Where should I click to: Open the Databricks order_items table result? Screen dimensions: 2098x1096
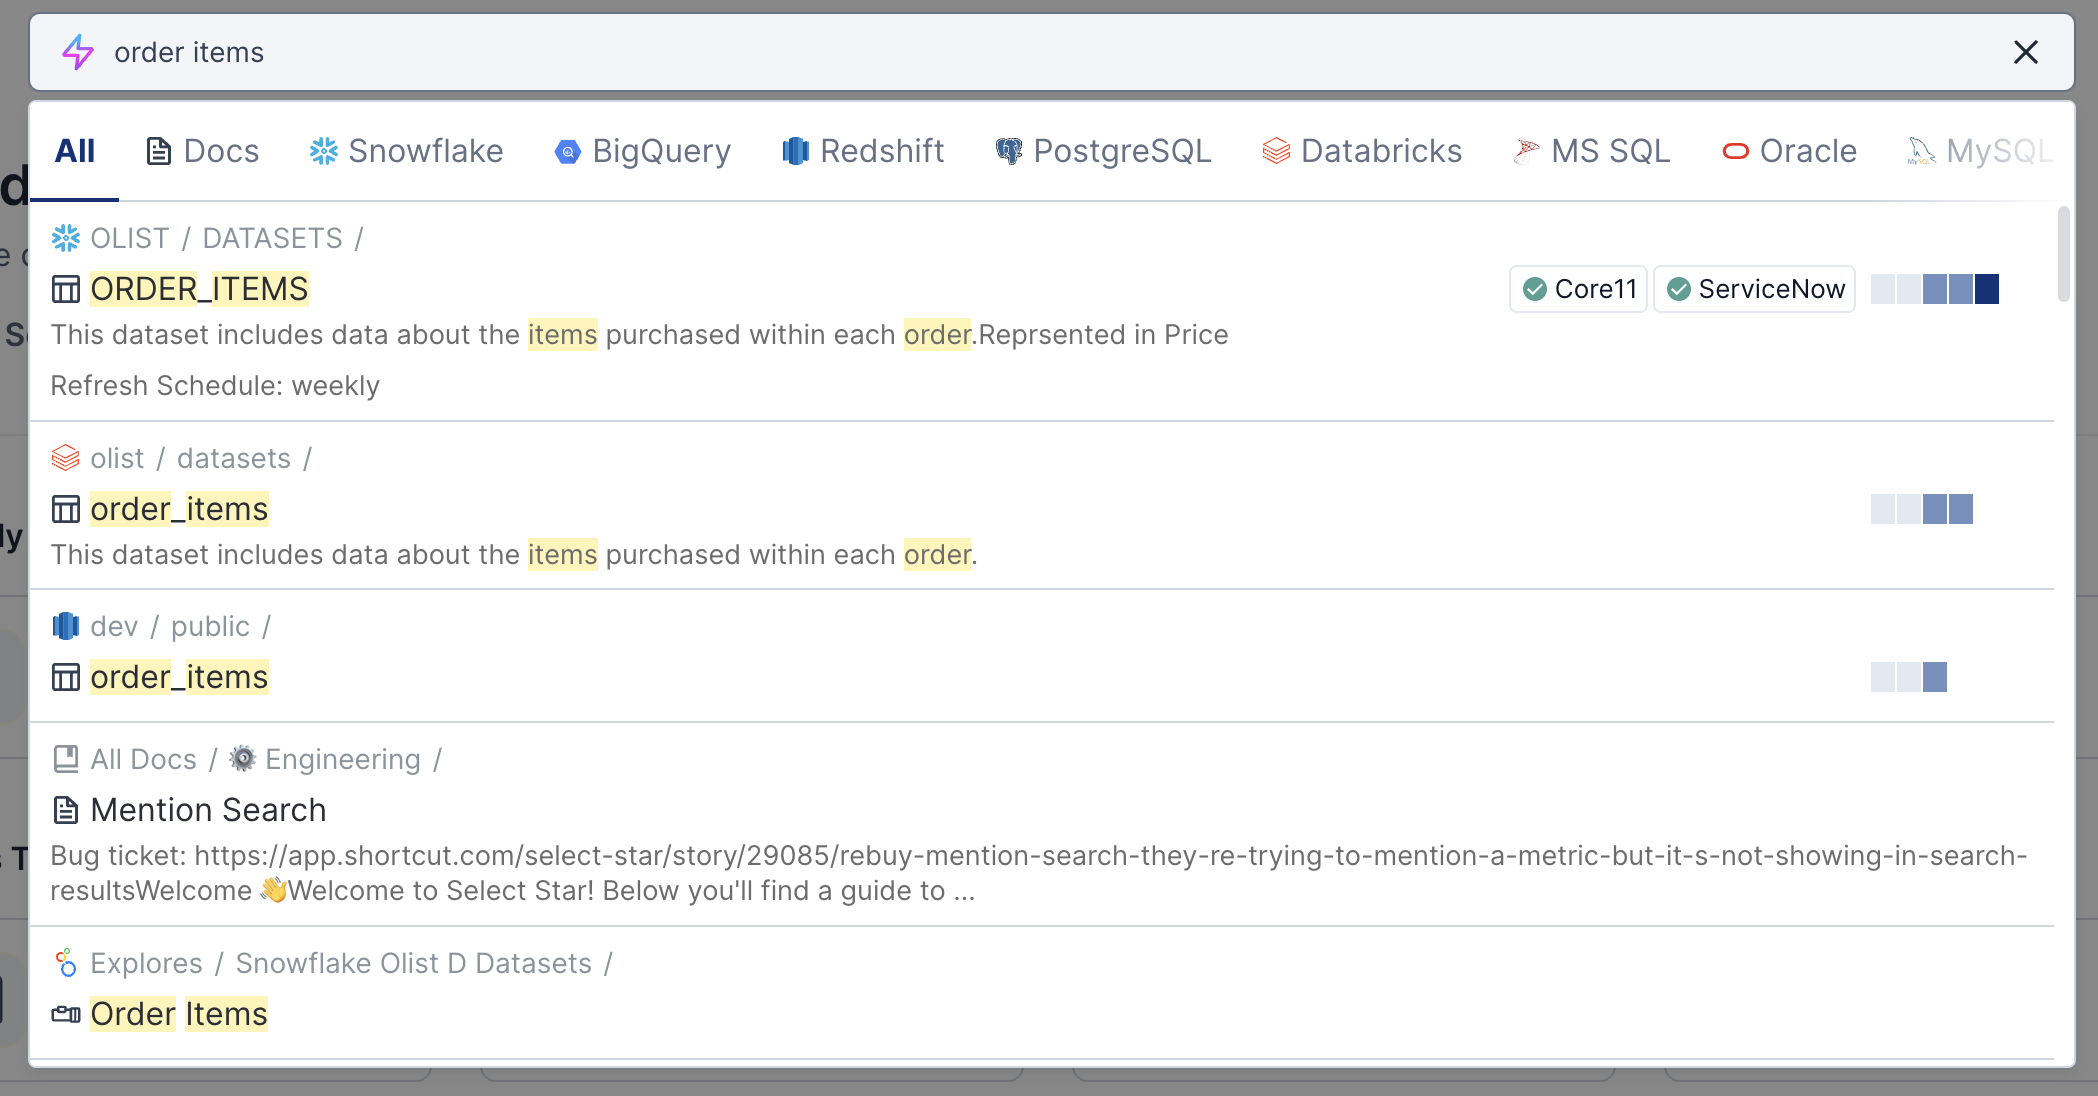click(x=179, y=509)
